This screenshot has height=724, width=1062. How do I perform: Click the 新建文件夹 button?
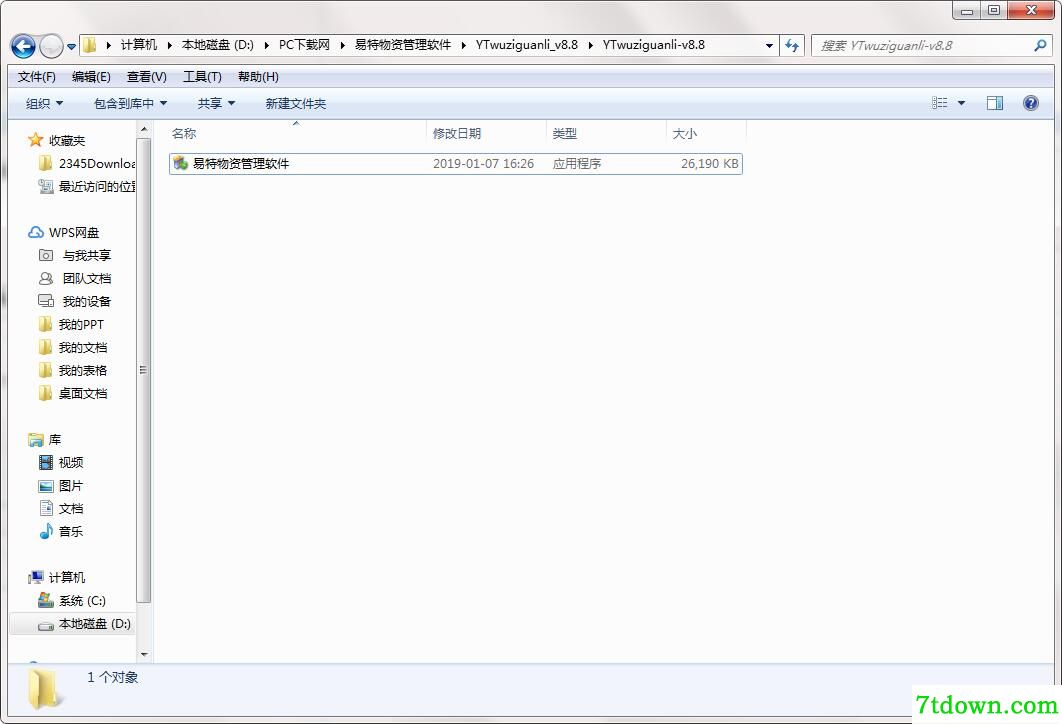pyautogui.click(x=296, y=103)
